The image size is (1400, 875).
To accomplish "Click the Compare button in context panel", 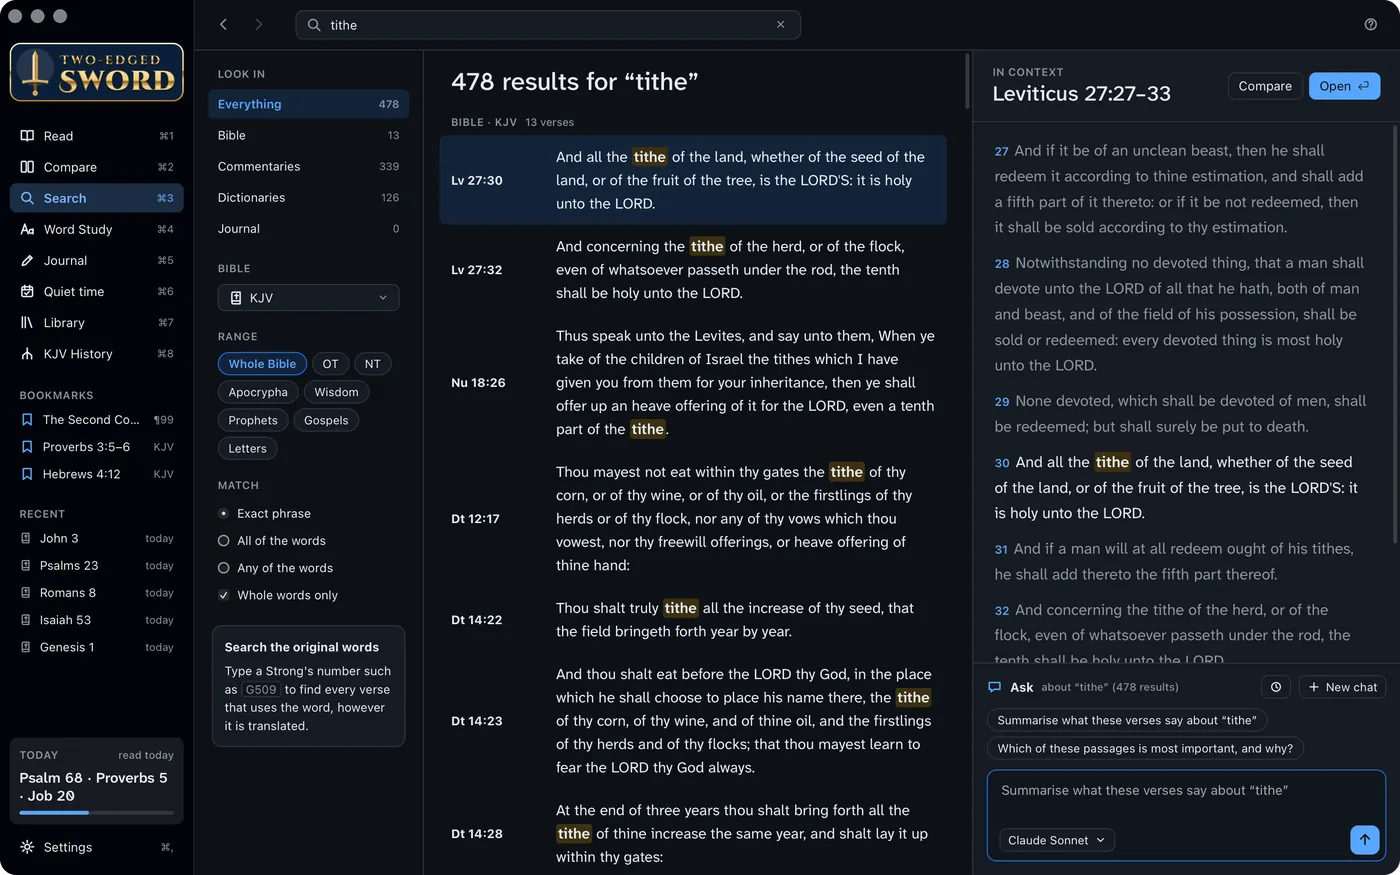I will [1265, 86].
